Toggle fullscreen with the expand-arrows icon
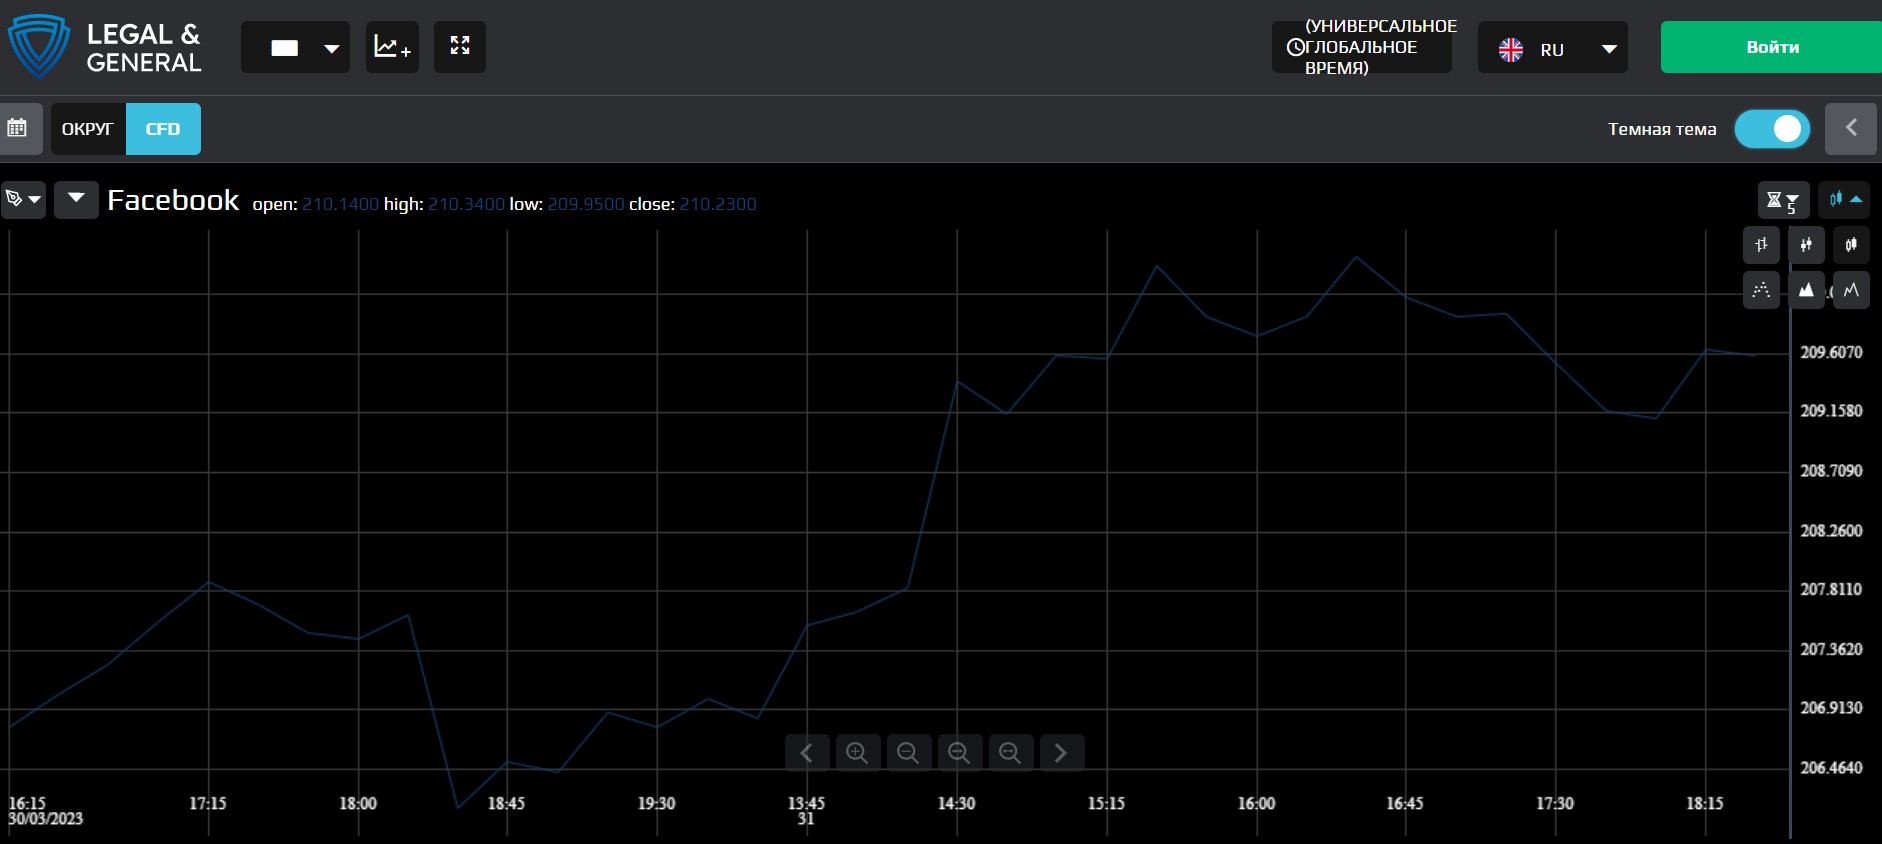 [460, 47]
